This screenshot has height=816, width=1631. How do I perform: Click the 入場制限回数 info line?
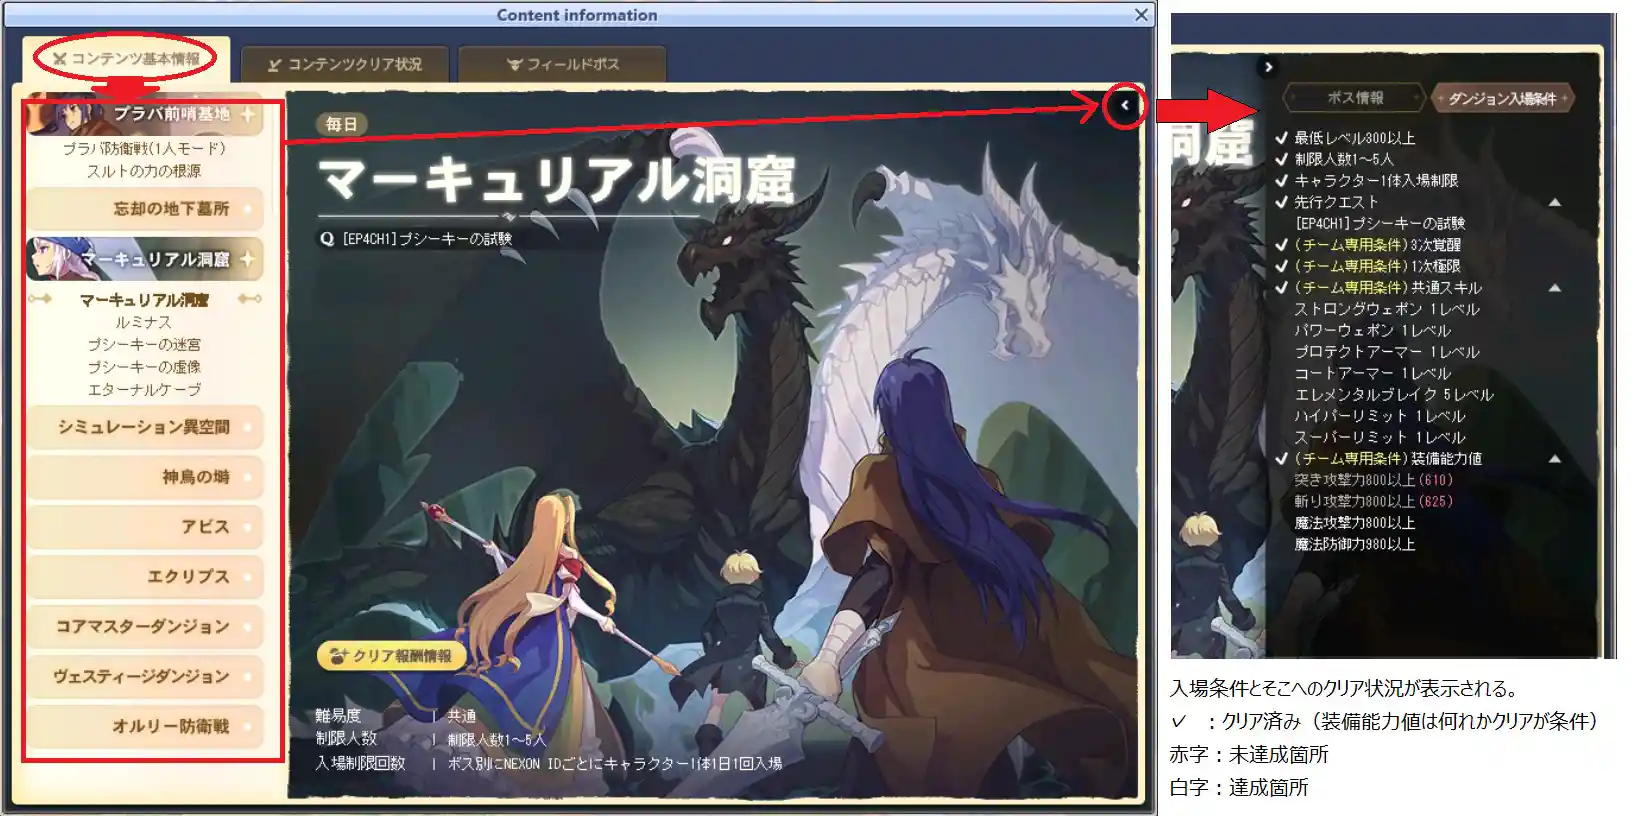[x=549, y=763]
